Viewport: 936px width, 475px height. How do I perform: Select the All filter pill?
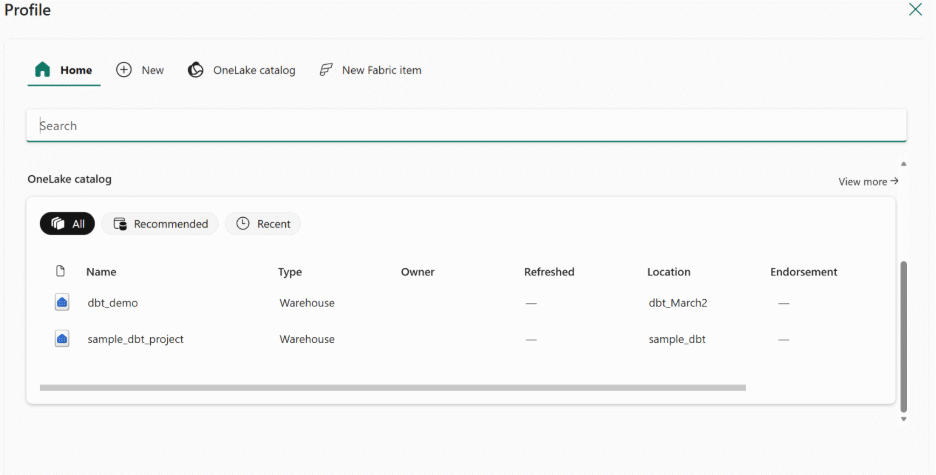coord(67,224)
